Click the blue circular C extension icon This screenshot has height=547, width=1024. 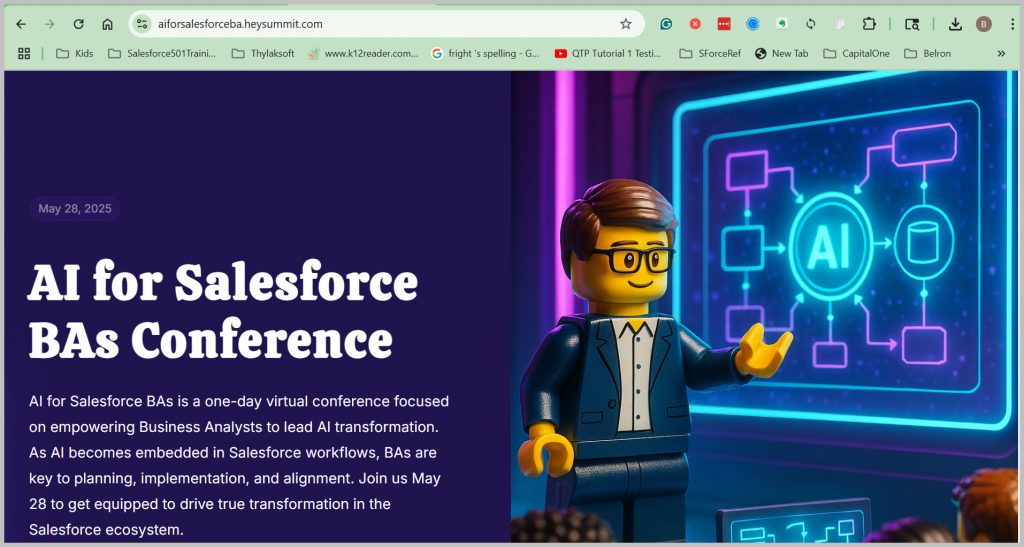pyautogui.click(x=753, y=24)
